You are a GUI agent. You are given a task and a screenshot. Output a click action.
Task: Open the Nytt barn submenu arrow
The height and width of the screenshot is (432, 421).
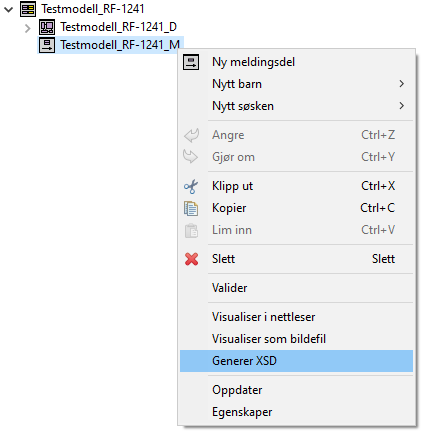coord(402,84)
